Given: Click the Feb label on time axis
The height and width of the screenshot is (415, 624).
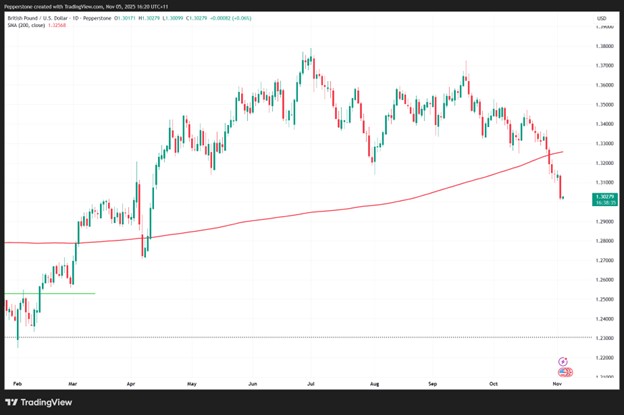Looking at the screenshot, I should [17, 383].
